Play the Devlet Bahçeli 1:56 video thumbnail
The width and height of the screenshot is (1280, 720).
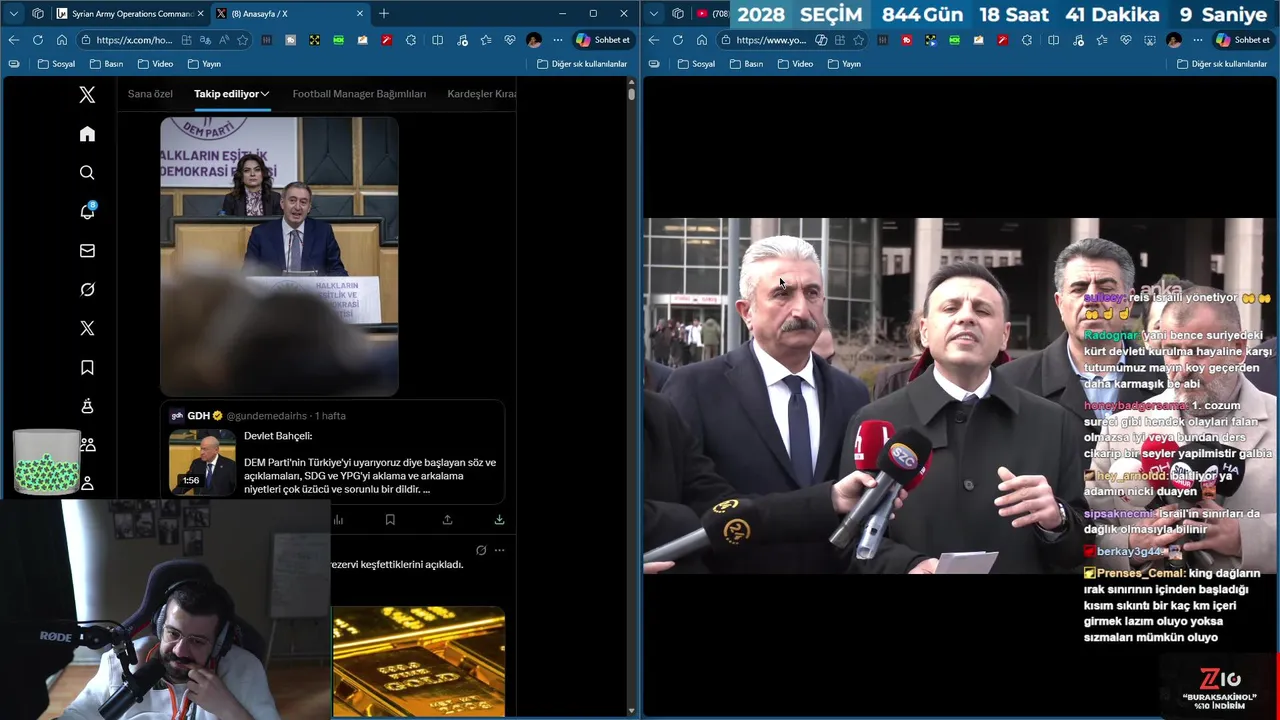(202, 463)
